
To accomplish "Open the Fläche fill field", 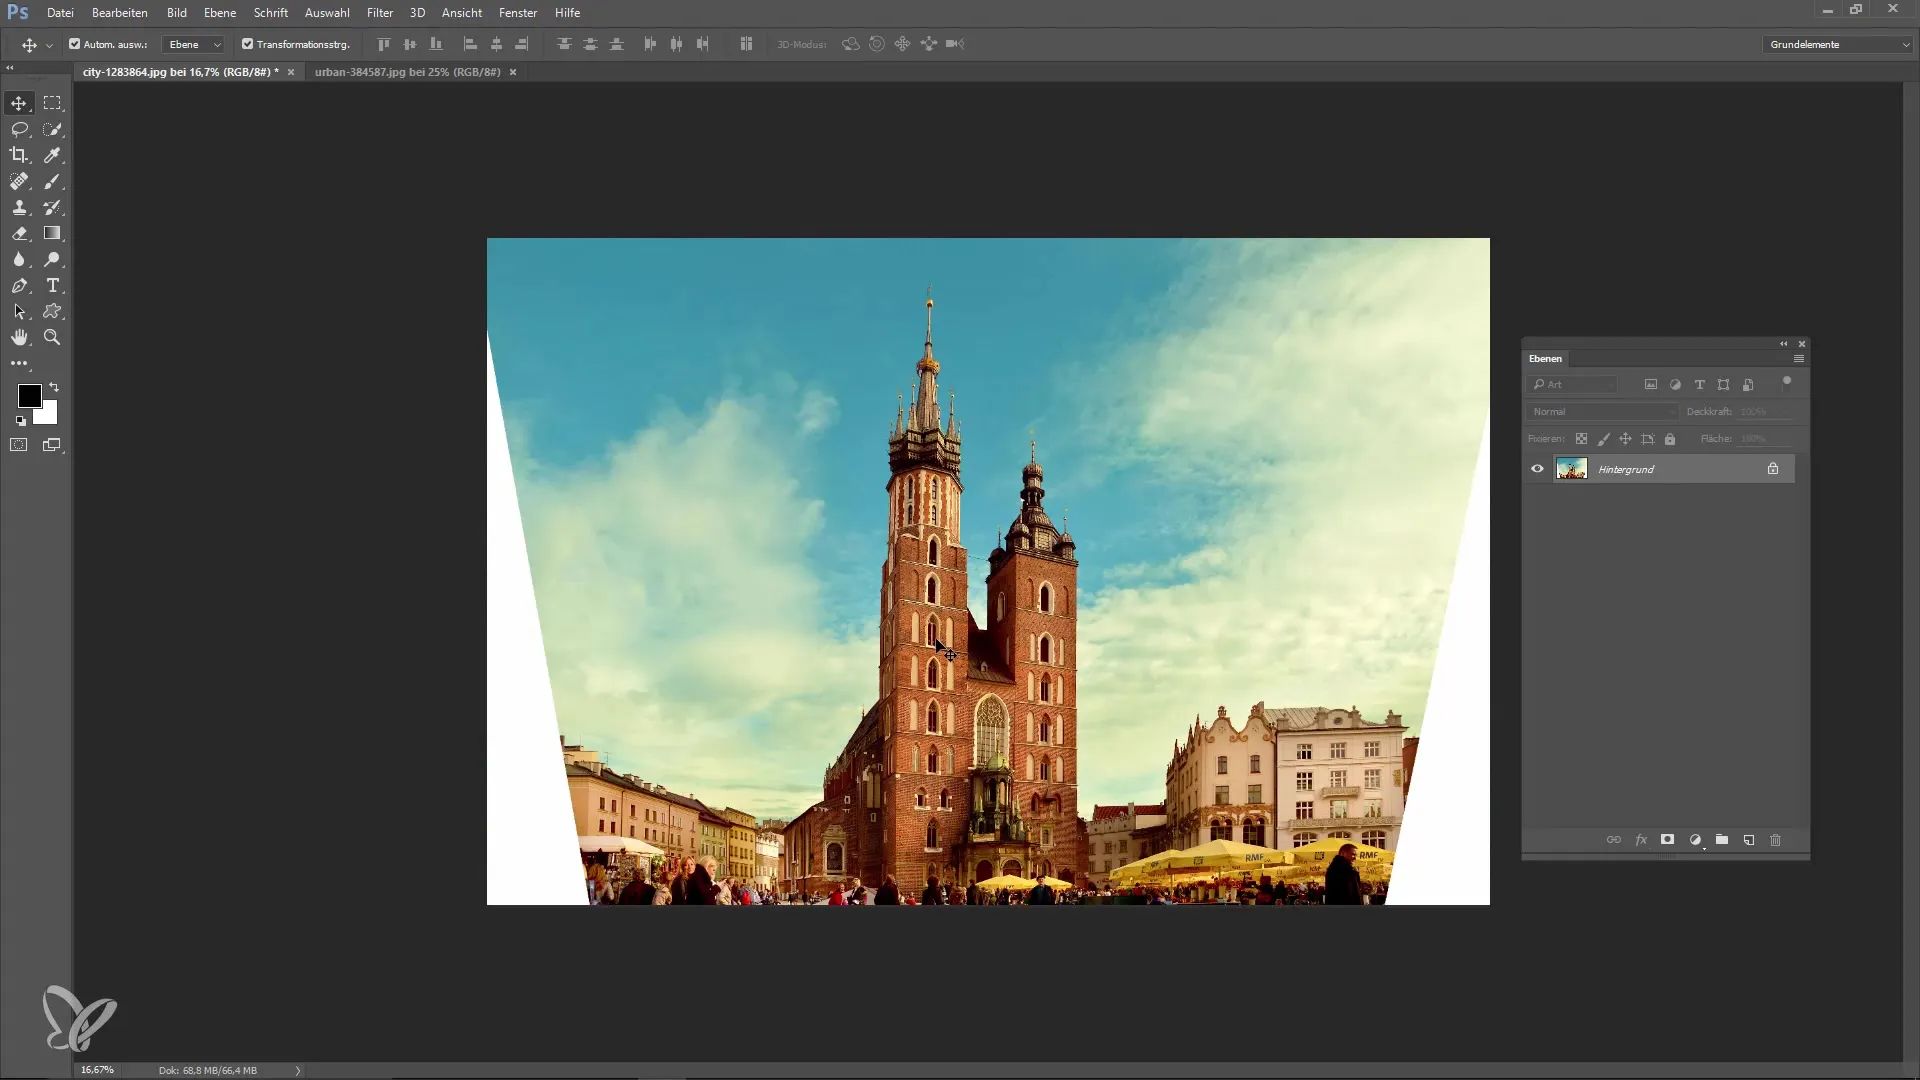I will click(1764, 439).
